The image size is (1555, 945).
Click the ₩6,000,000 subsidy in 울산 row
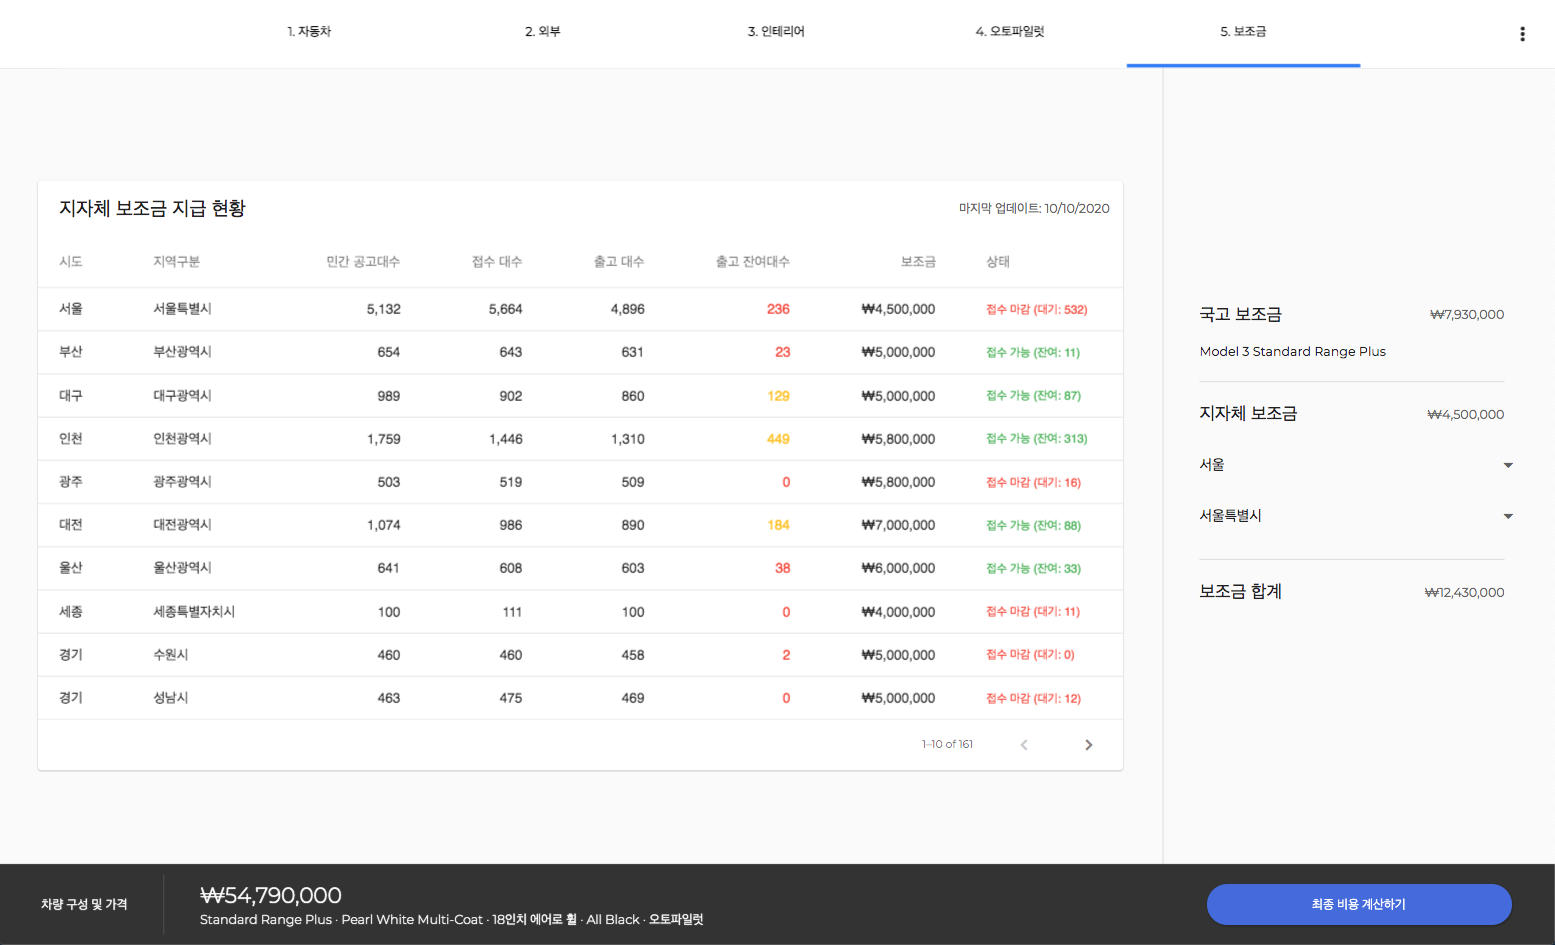898,568
